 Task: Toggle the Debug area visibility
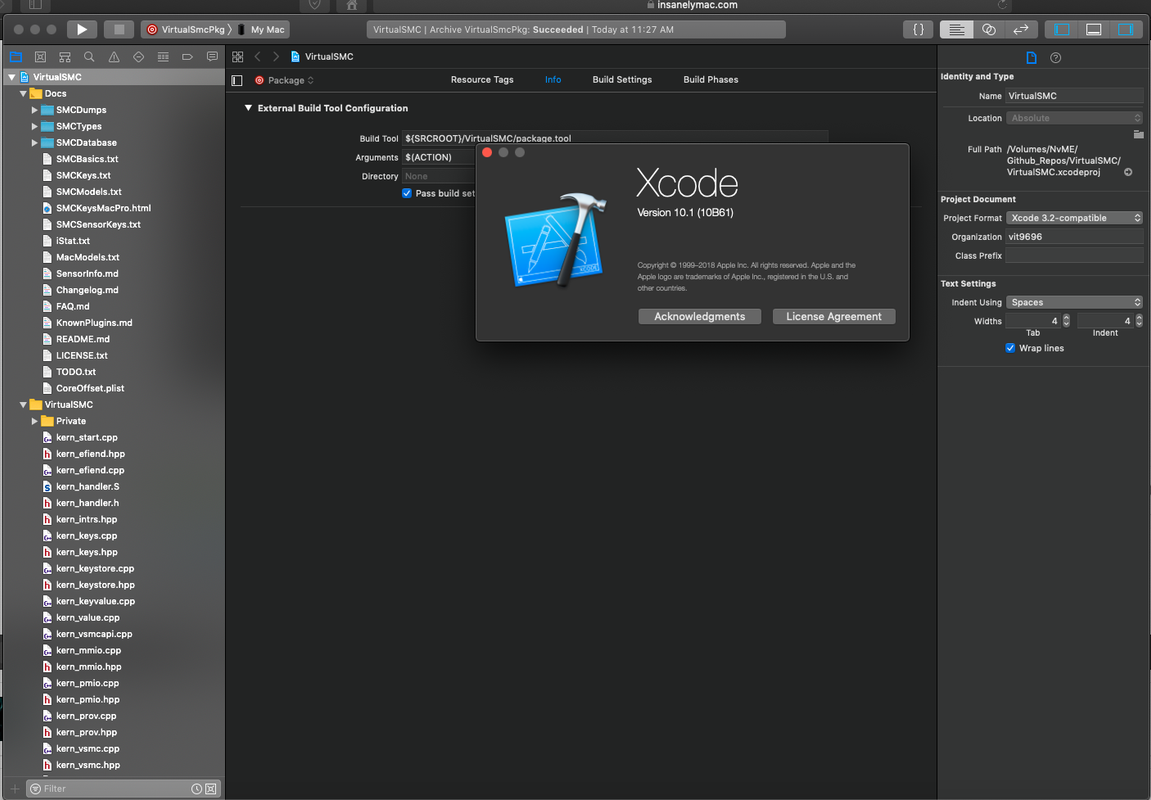click(1093, 29)
